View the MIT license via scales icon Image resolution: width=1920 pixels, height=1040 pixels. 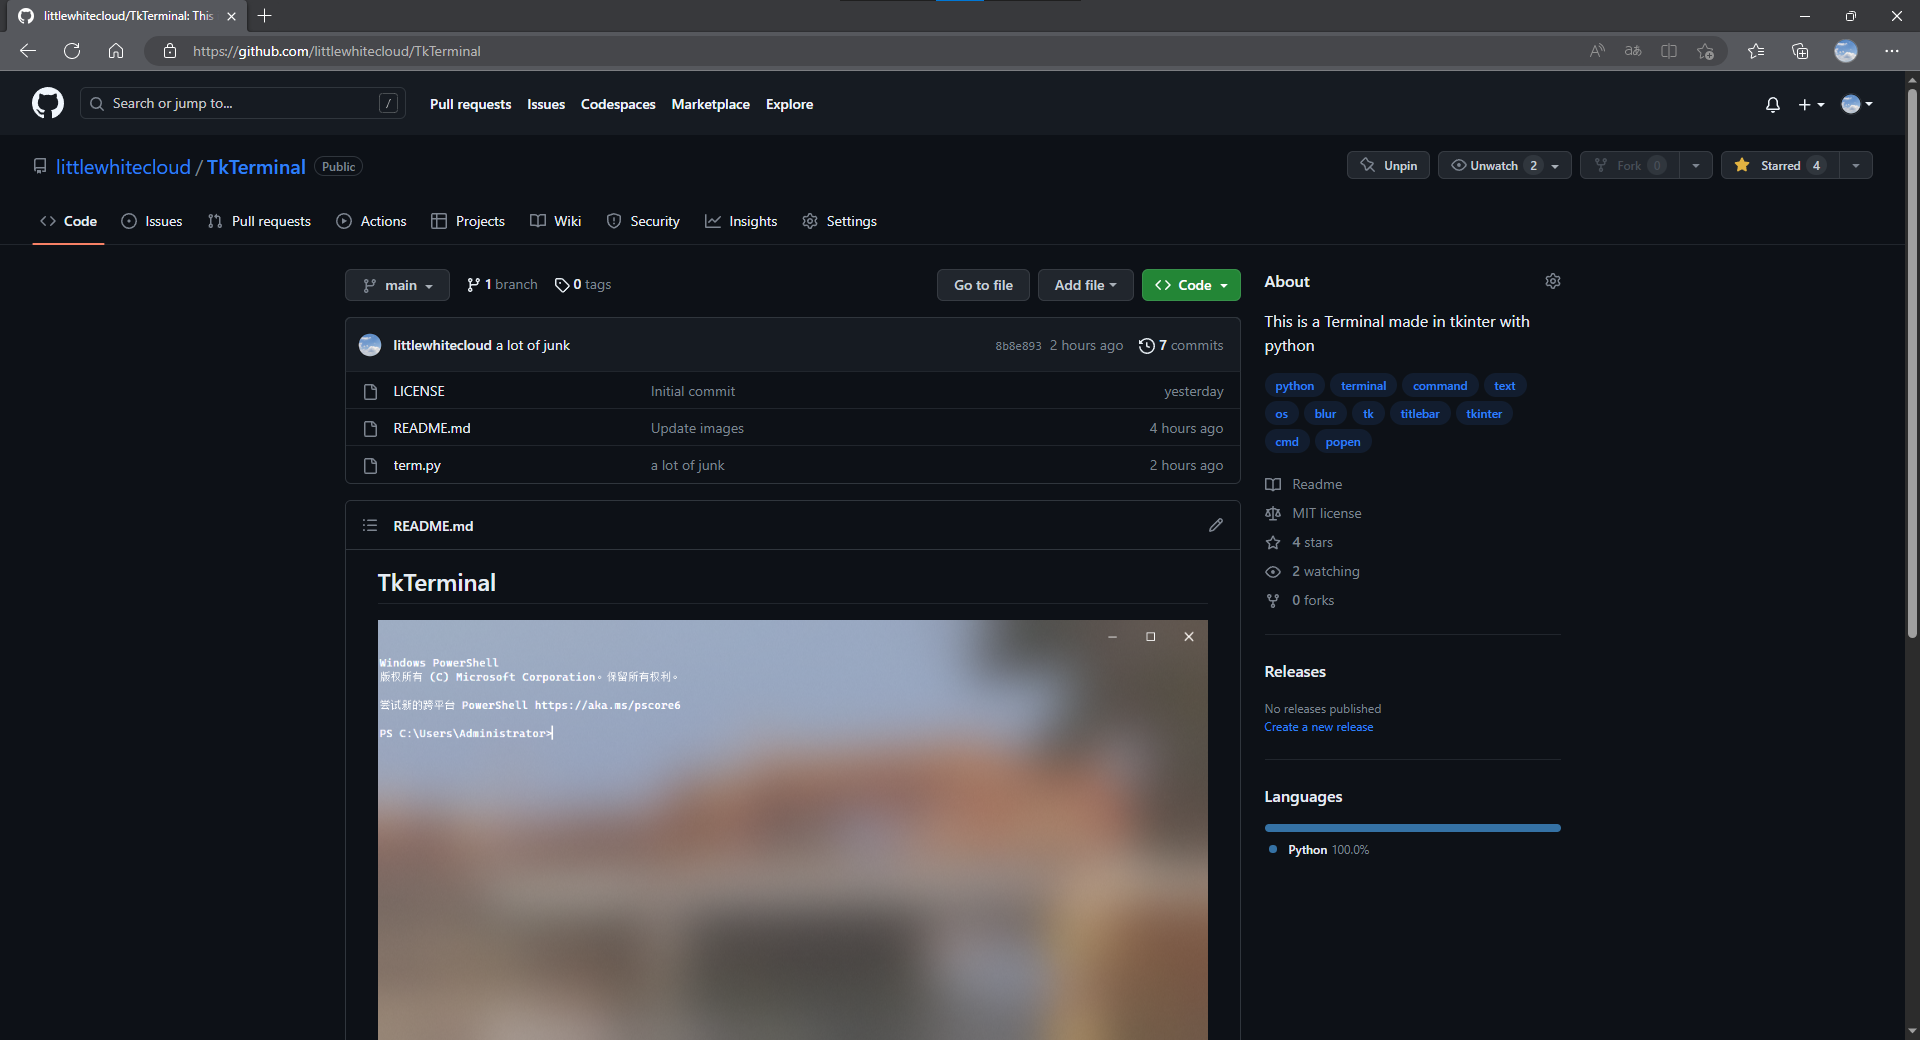[1323, 513]
